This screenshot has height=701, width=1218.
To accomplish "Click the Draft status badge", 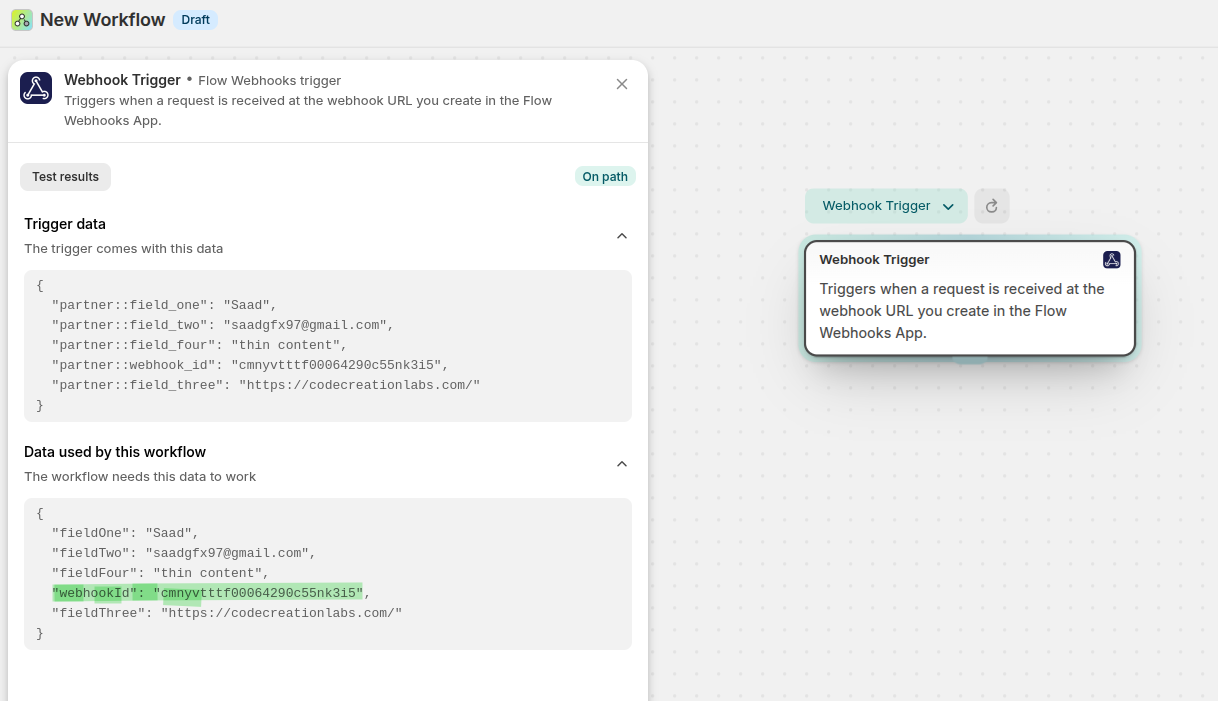I will point(195,20).
